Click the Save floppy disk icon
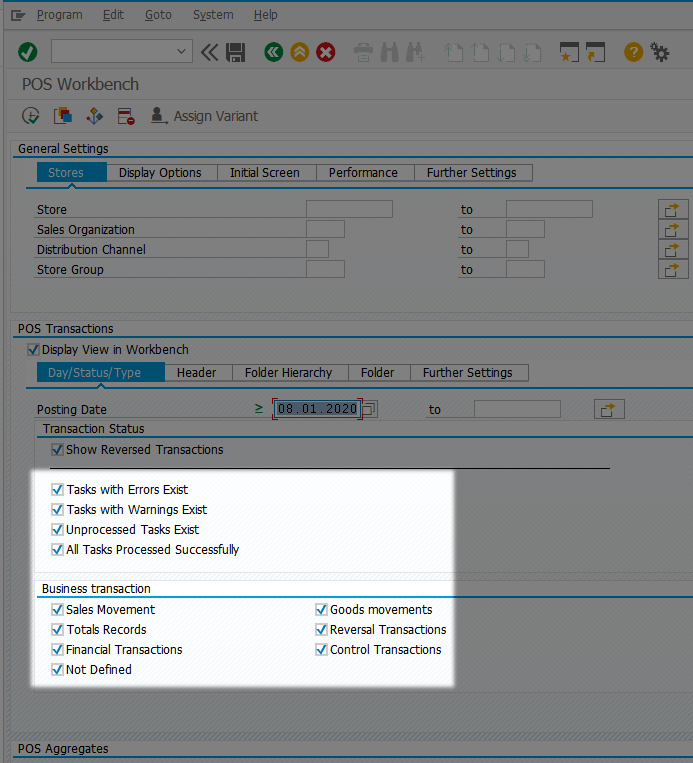 pyautogui.click(x=236, y=52)
